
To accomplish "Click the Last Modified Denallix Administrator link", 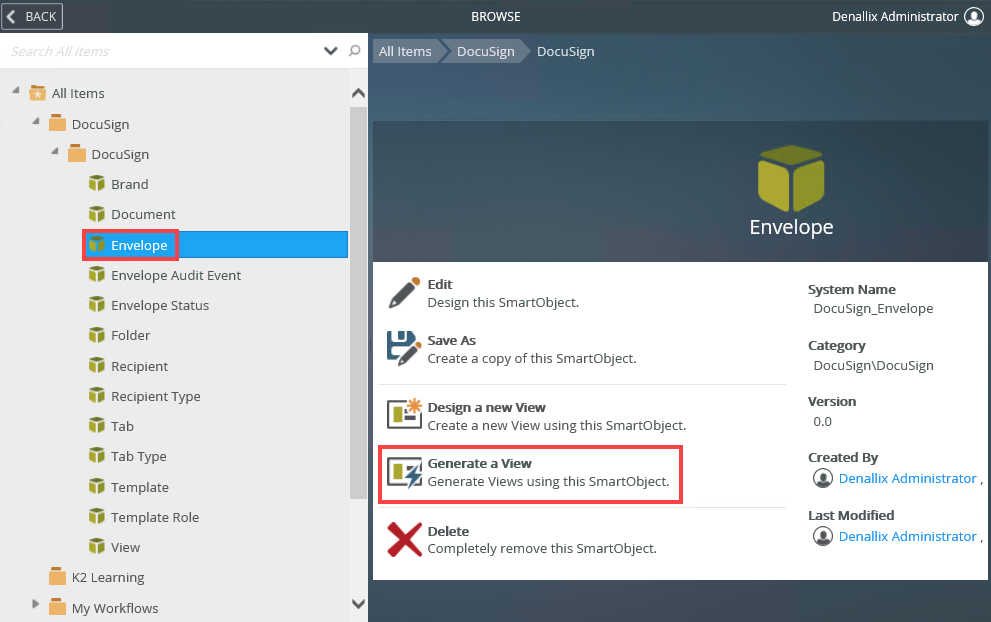I will 908,536.
